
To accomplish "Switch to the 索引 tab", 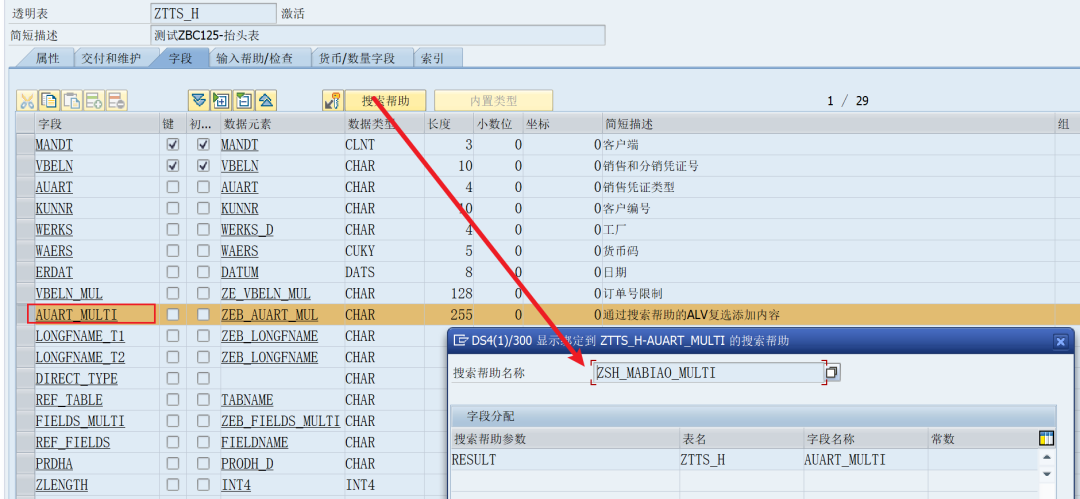I will (x=432, y=59).
